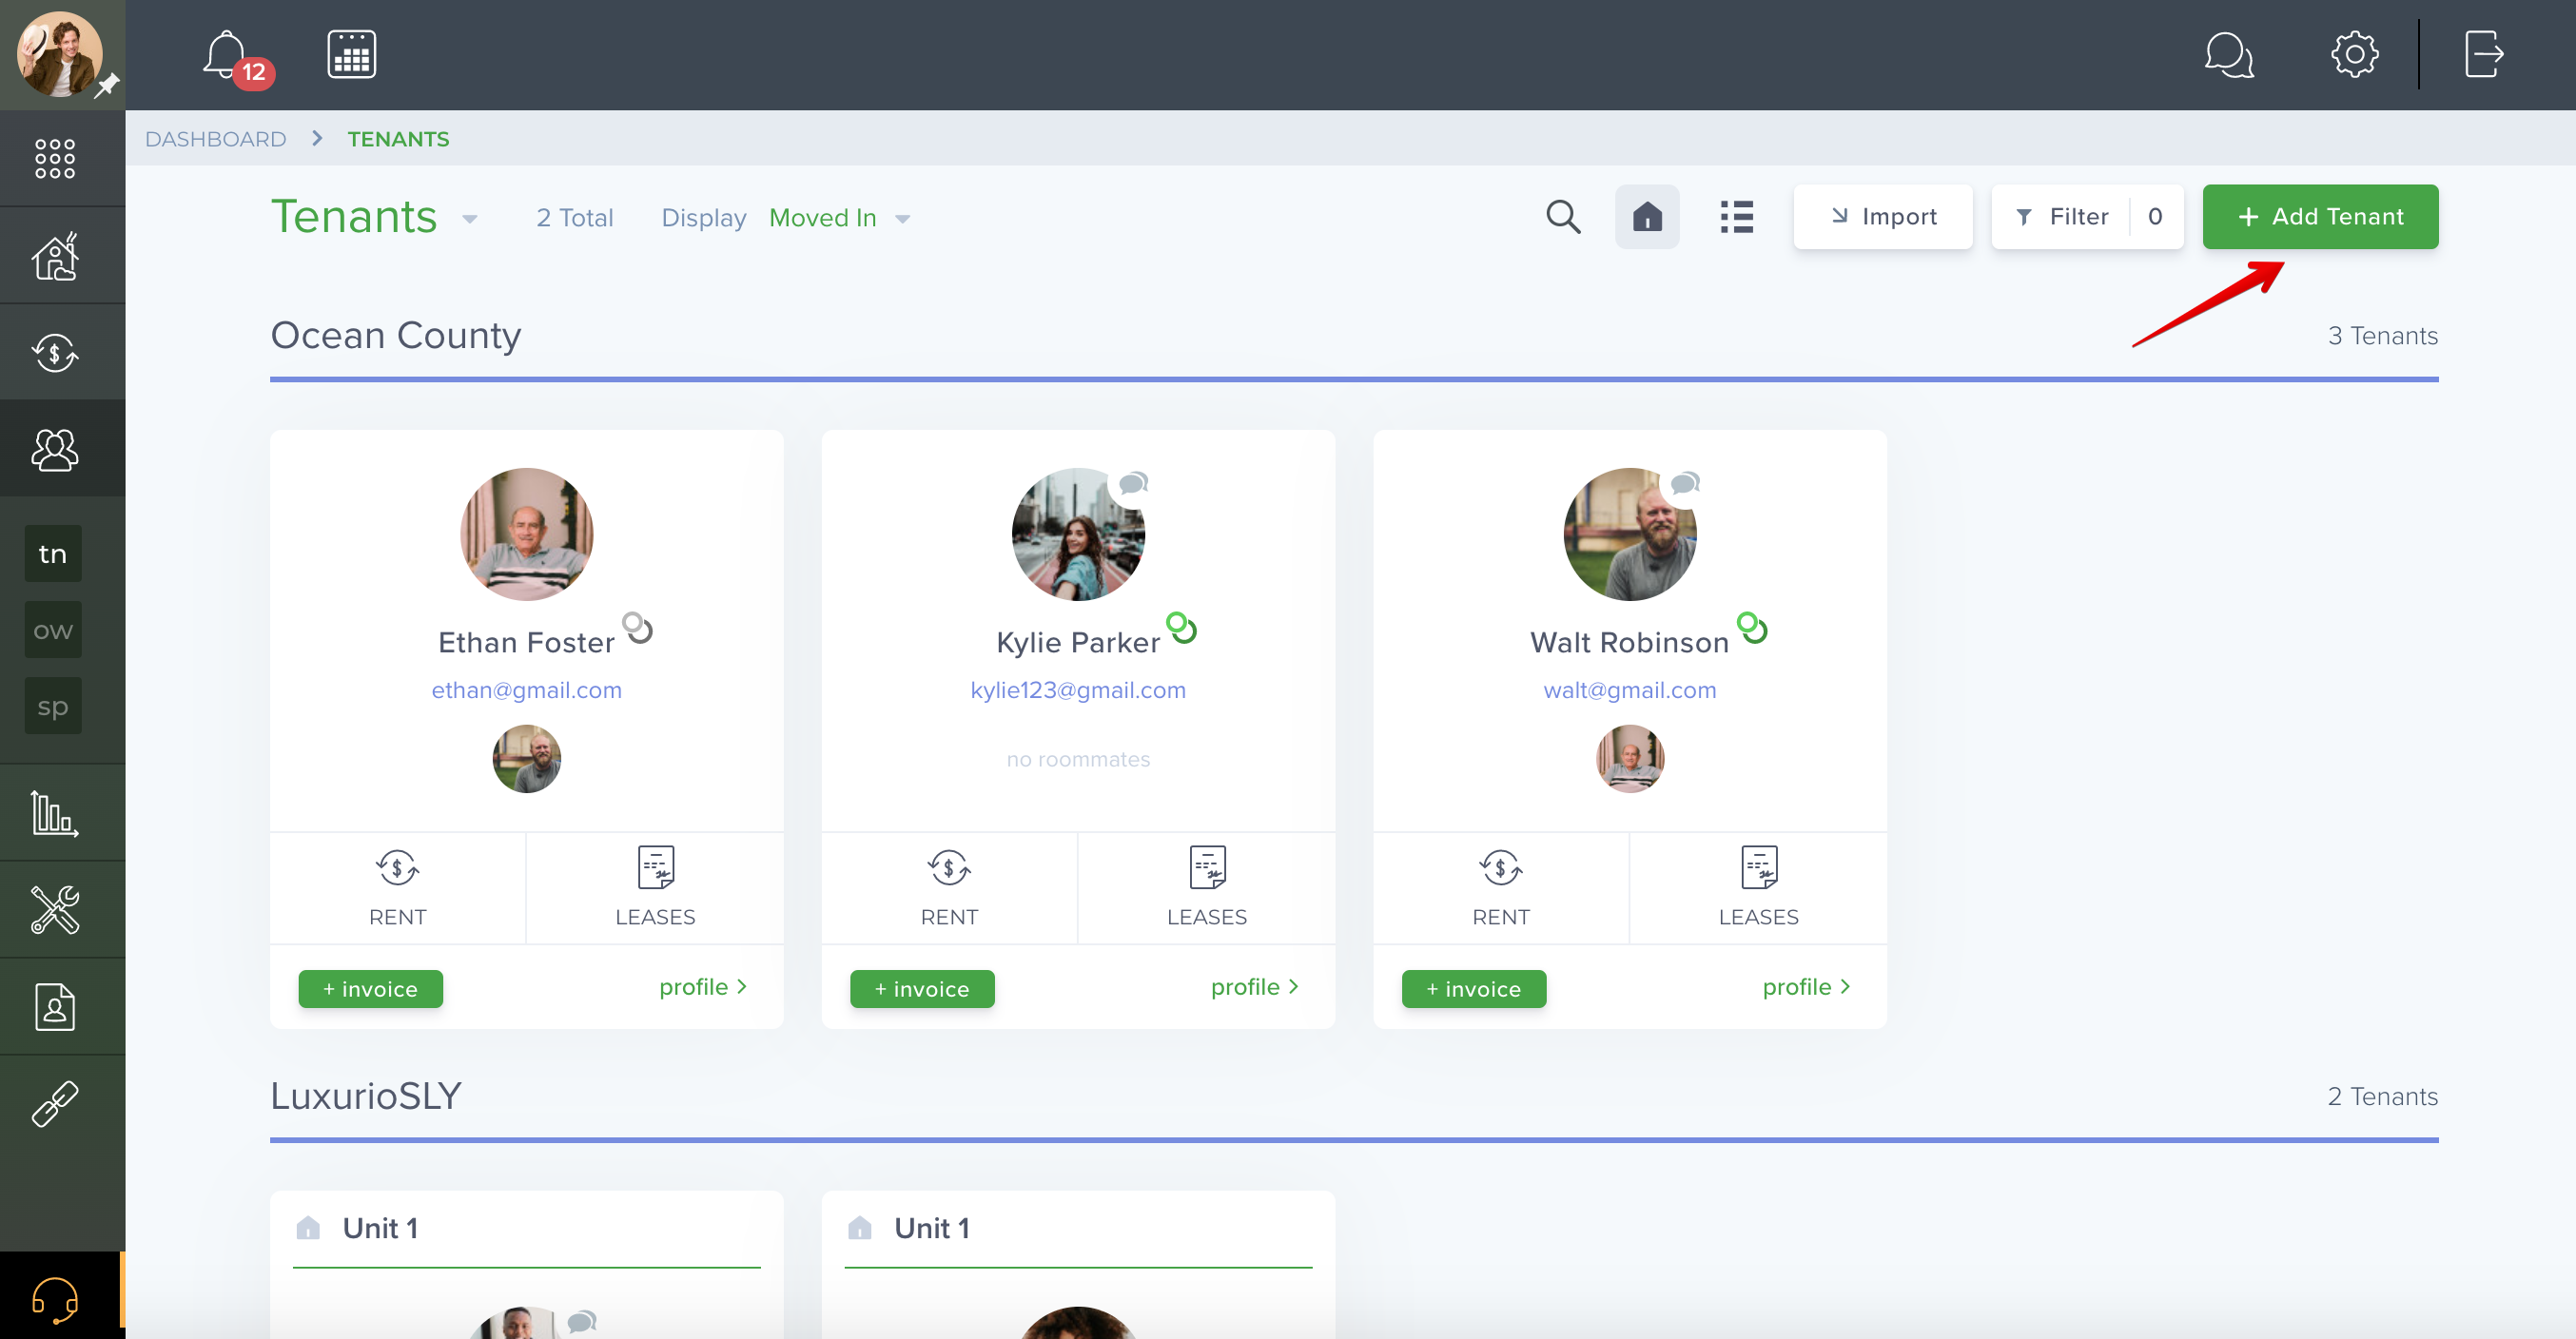
Task: Open the people icon in sidebar
Action: [x=55, y=449]
